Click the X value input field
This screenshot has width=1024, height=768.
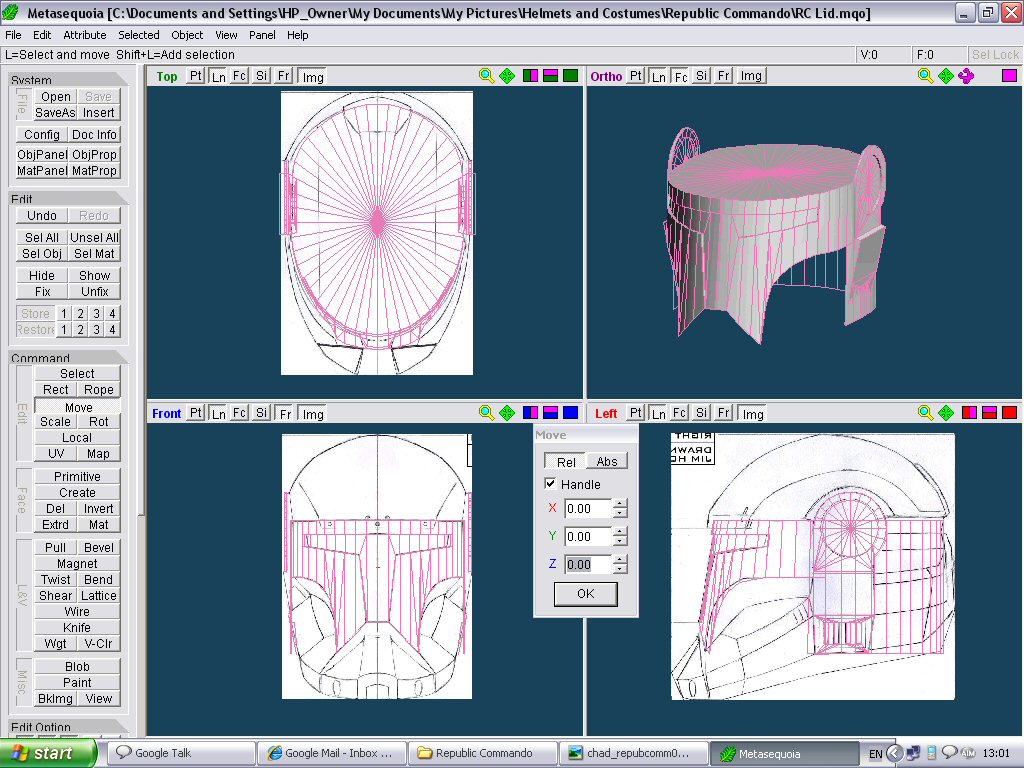tap(588, 508)
